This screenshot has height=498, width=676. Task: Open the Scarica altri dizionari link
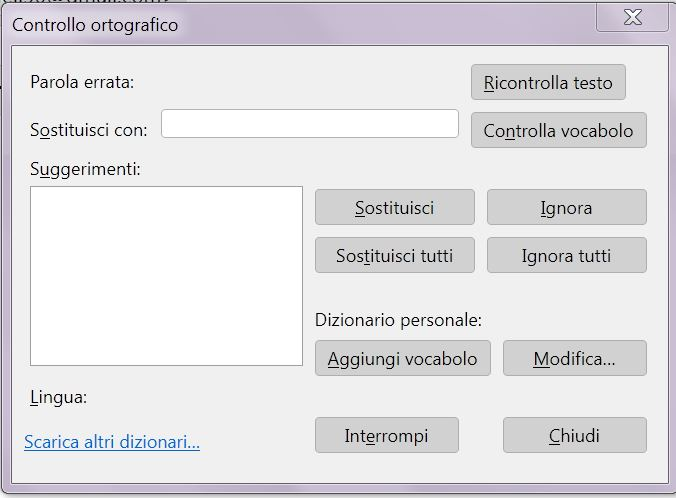pyautogui.click(x=112, y=442)
